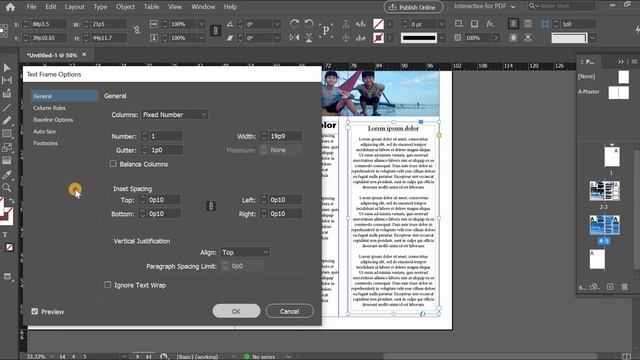Open the Object menu

125,7
